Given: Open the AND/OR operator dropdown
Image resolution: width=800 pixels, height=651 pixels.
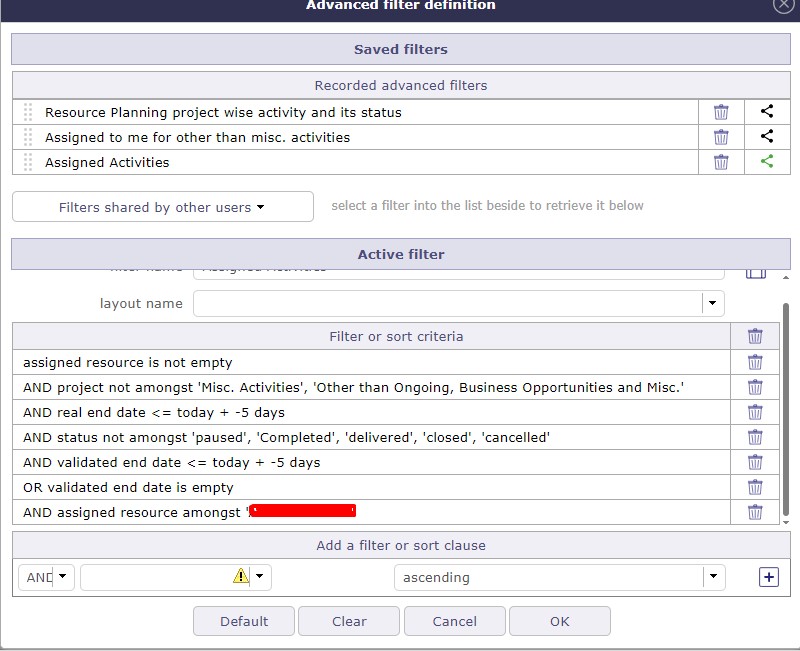Looking at the screenshot, I should point(63,577).
